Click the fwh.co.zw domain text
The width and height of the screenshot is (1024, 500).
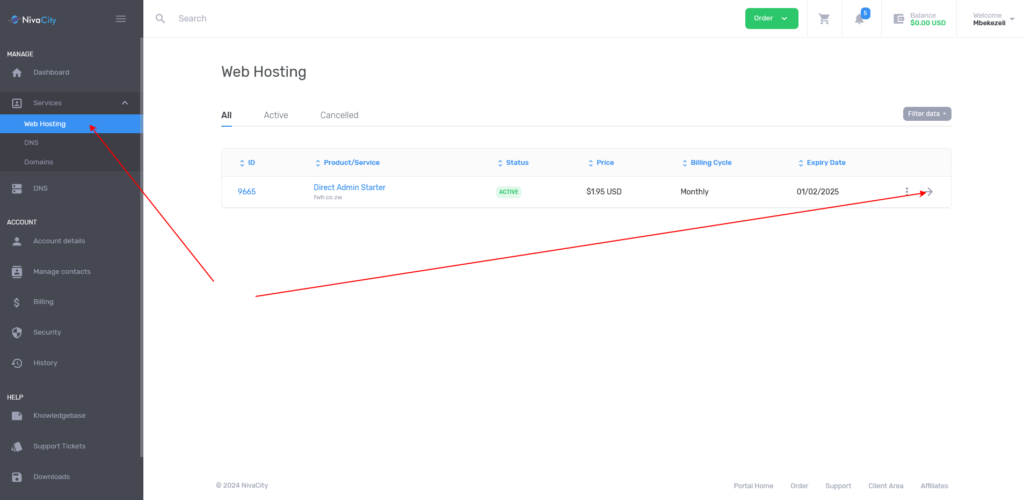coord(328,197)
